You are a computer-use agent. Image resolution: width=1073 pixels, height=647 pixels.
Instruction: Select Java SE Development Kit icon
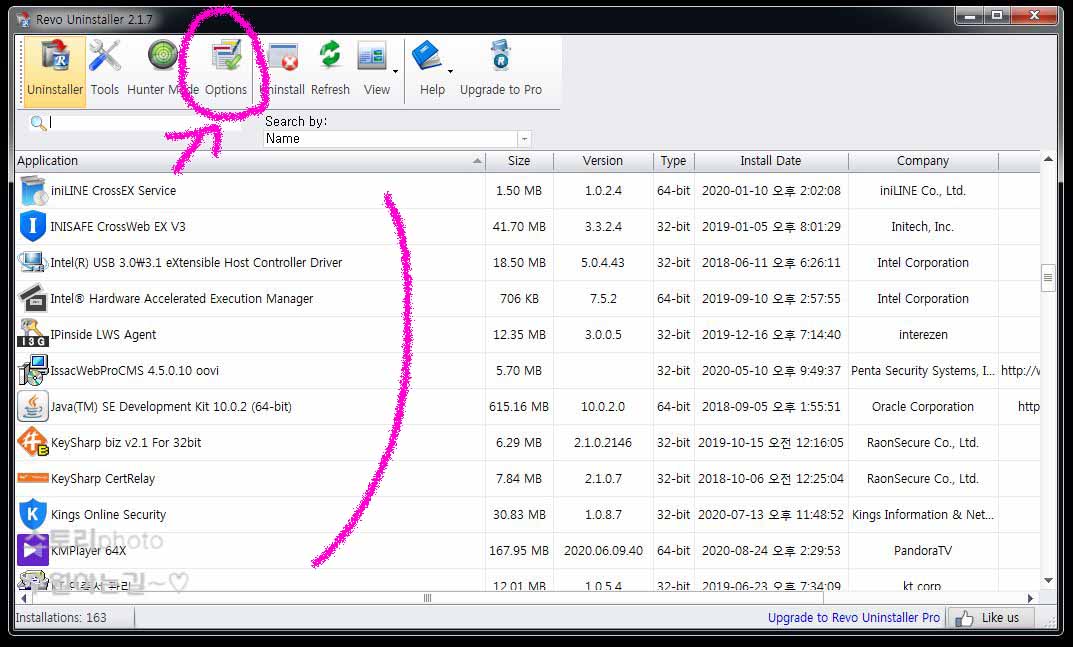click(x=32, y=407)
